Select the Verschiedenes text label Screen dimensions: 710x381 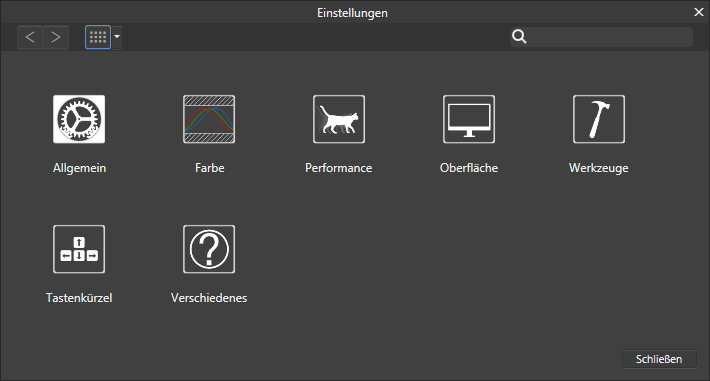pyautogui.click(x=209, y=298)
